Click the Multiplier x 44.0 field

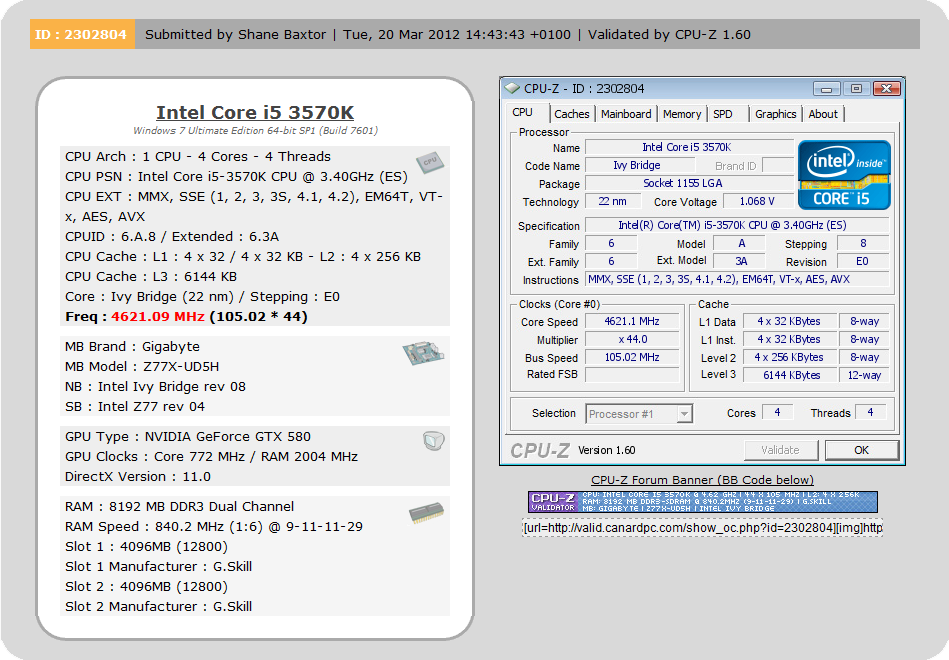[632, 340]
